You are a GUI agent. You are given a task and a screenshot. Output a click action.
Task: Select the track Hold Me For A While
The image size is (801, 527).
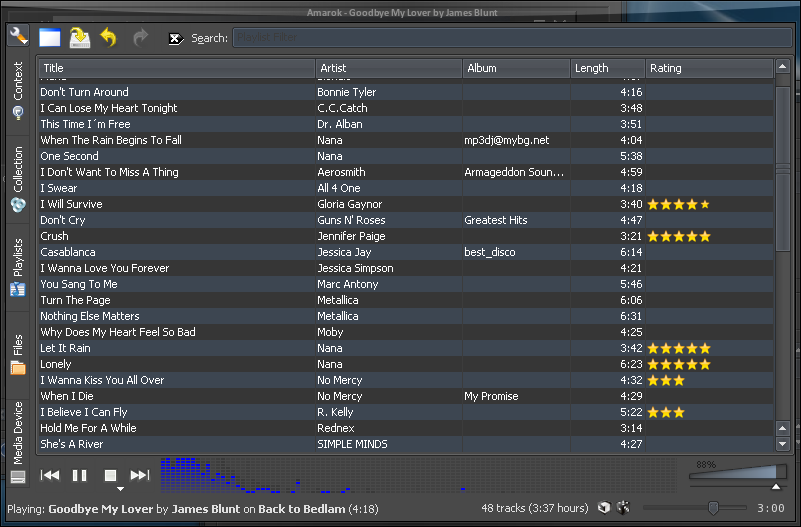click(406, 428)
